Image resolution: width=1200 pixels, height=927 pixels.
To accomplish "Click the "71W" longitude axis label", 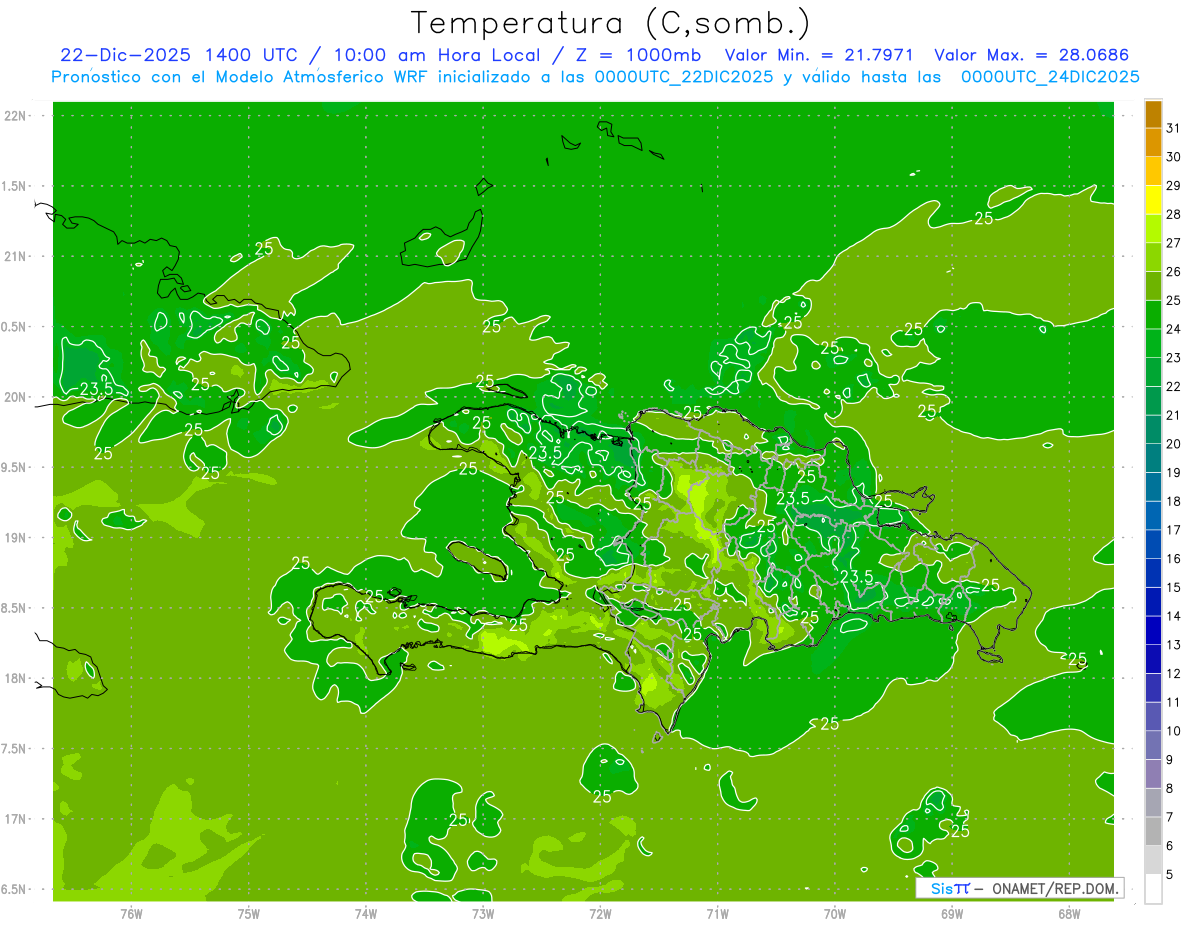I will click(717, 914).
